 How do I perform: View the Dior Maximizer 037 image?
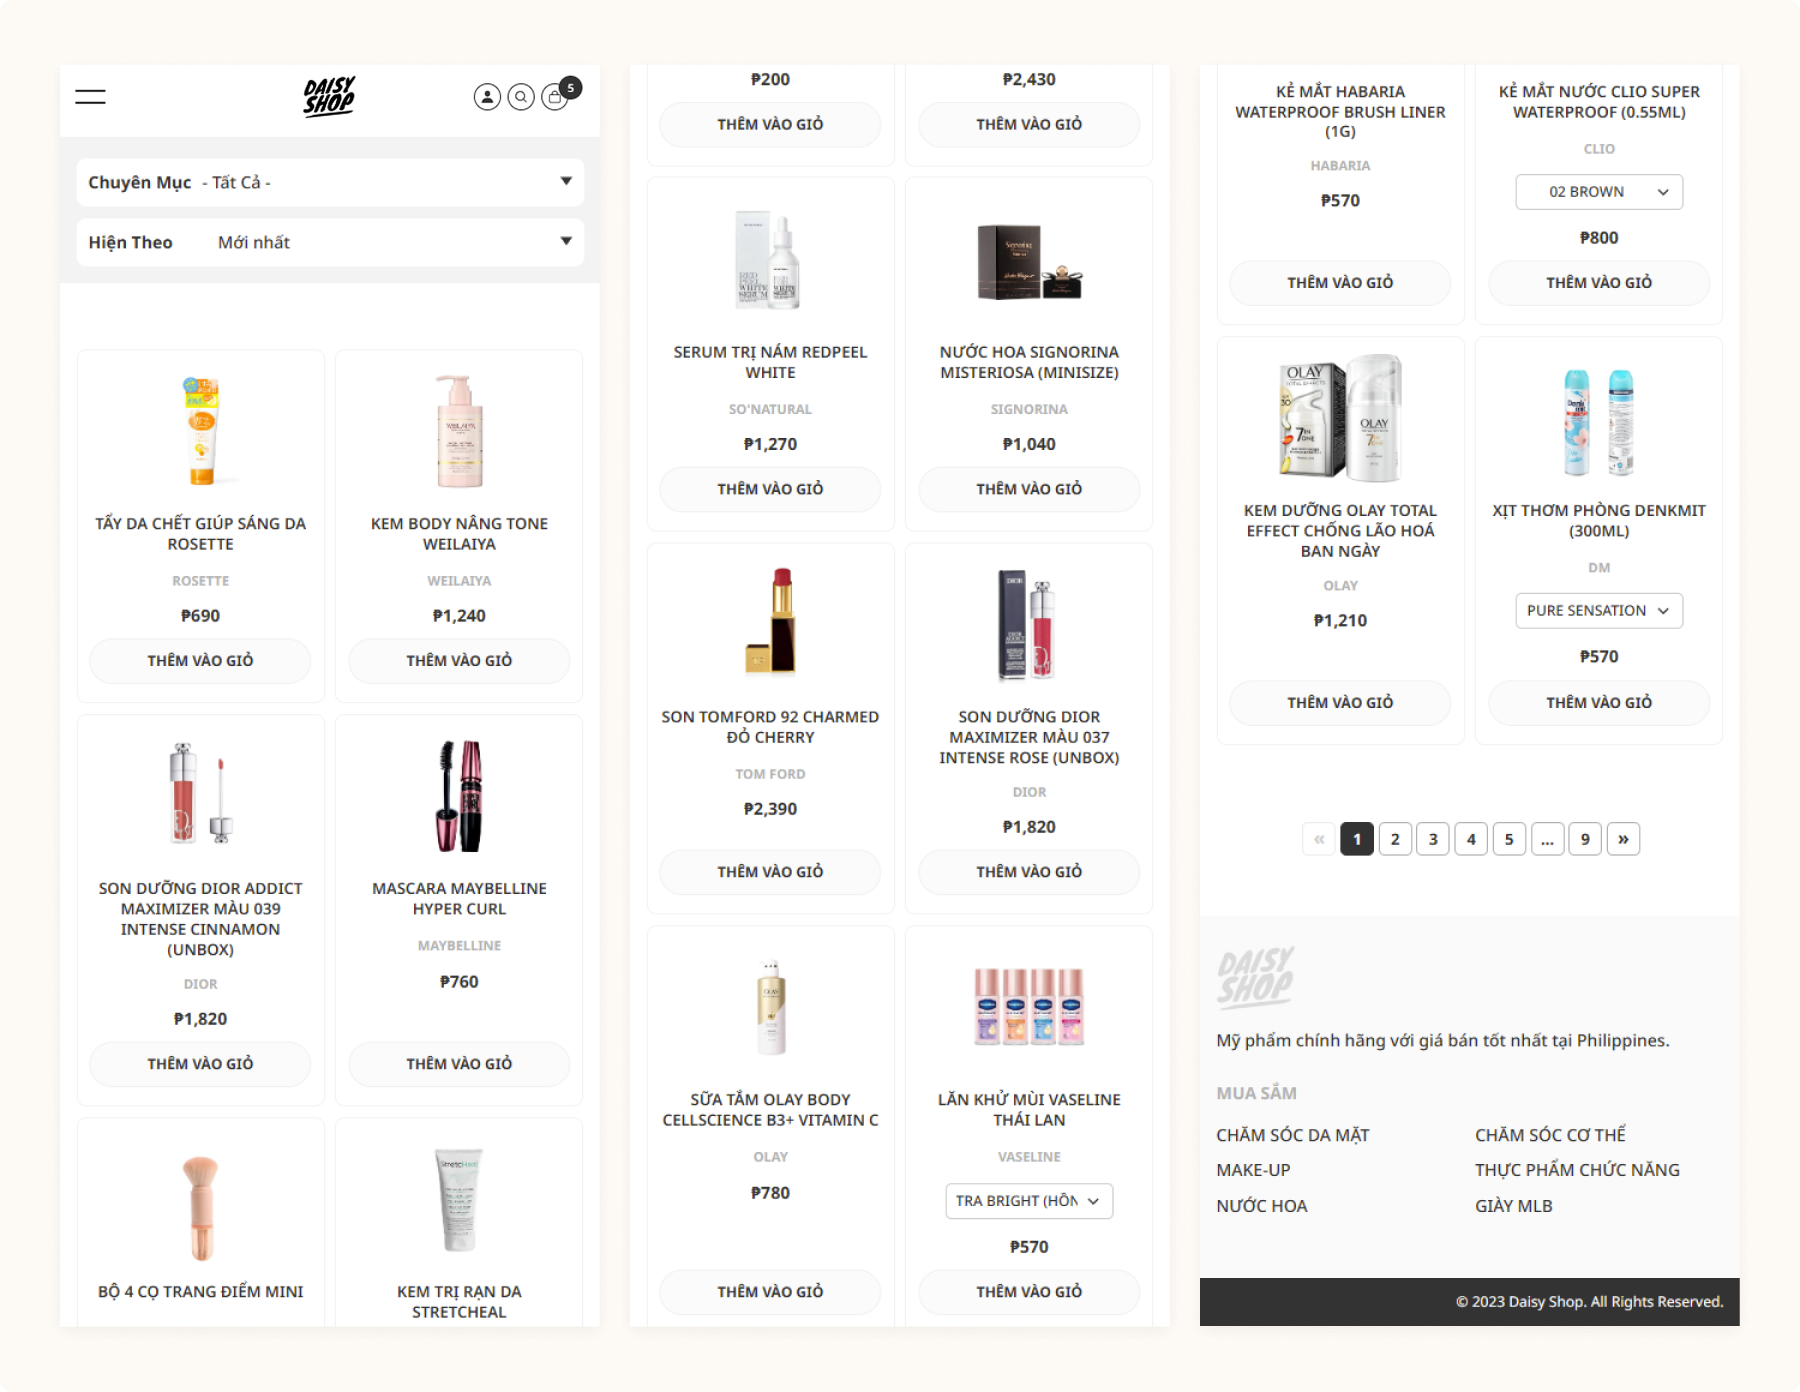[1029, 624]
